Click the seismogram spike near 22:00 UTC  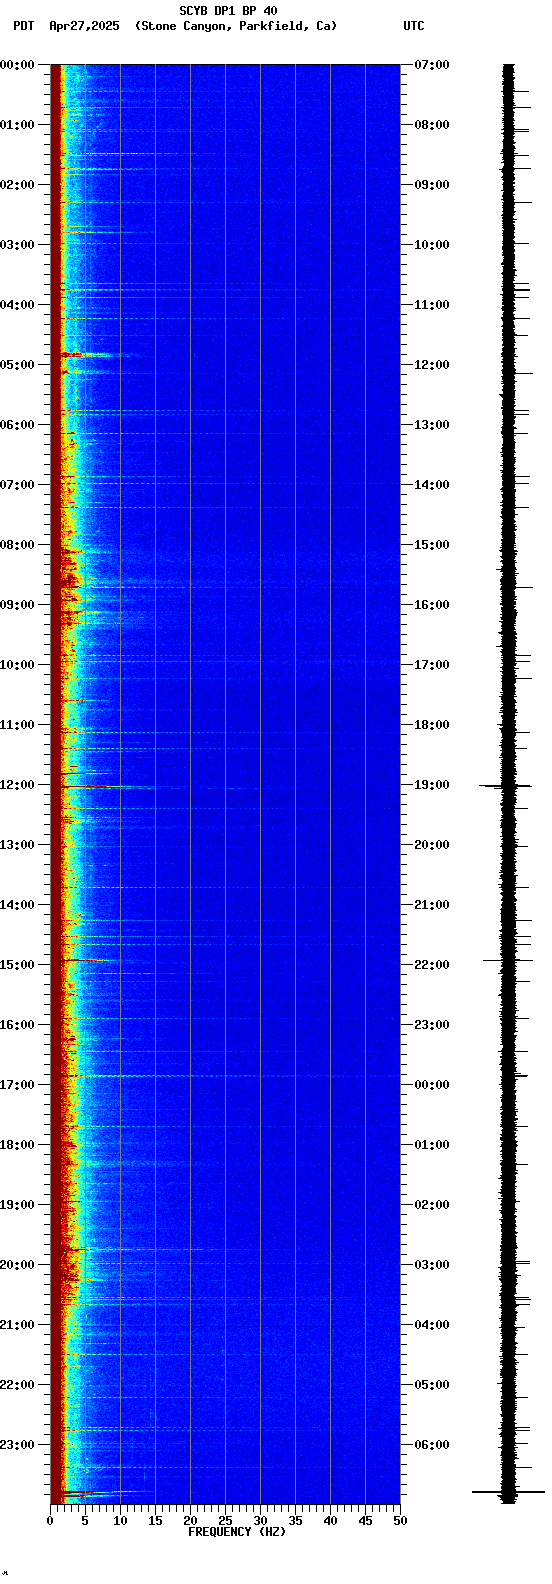[508, 960]
